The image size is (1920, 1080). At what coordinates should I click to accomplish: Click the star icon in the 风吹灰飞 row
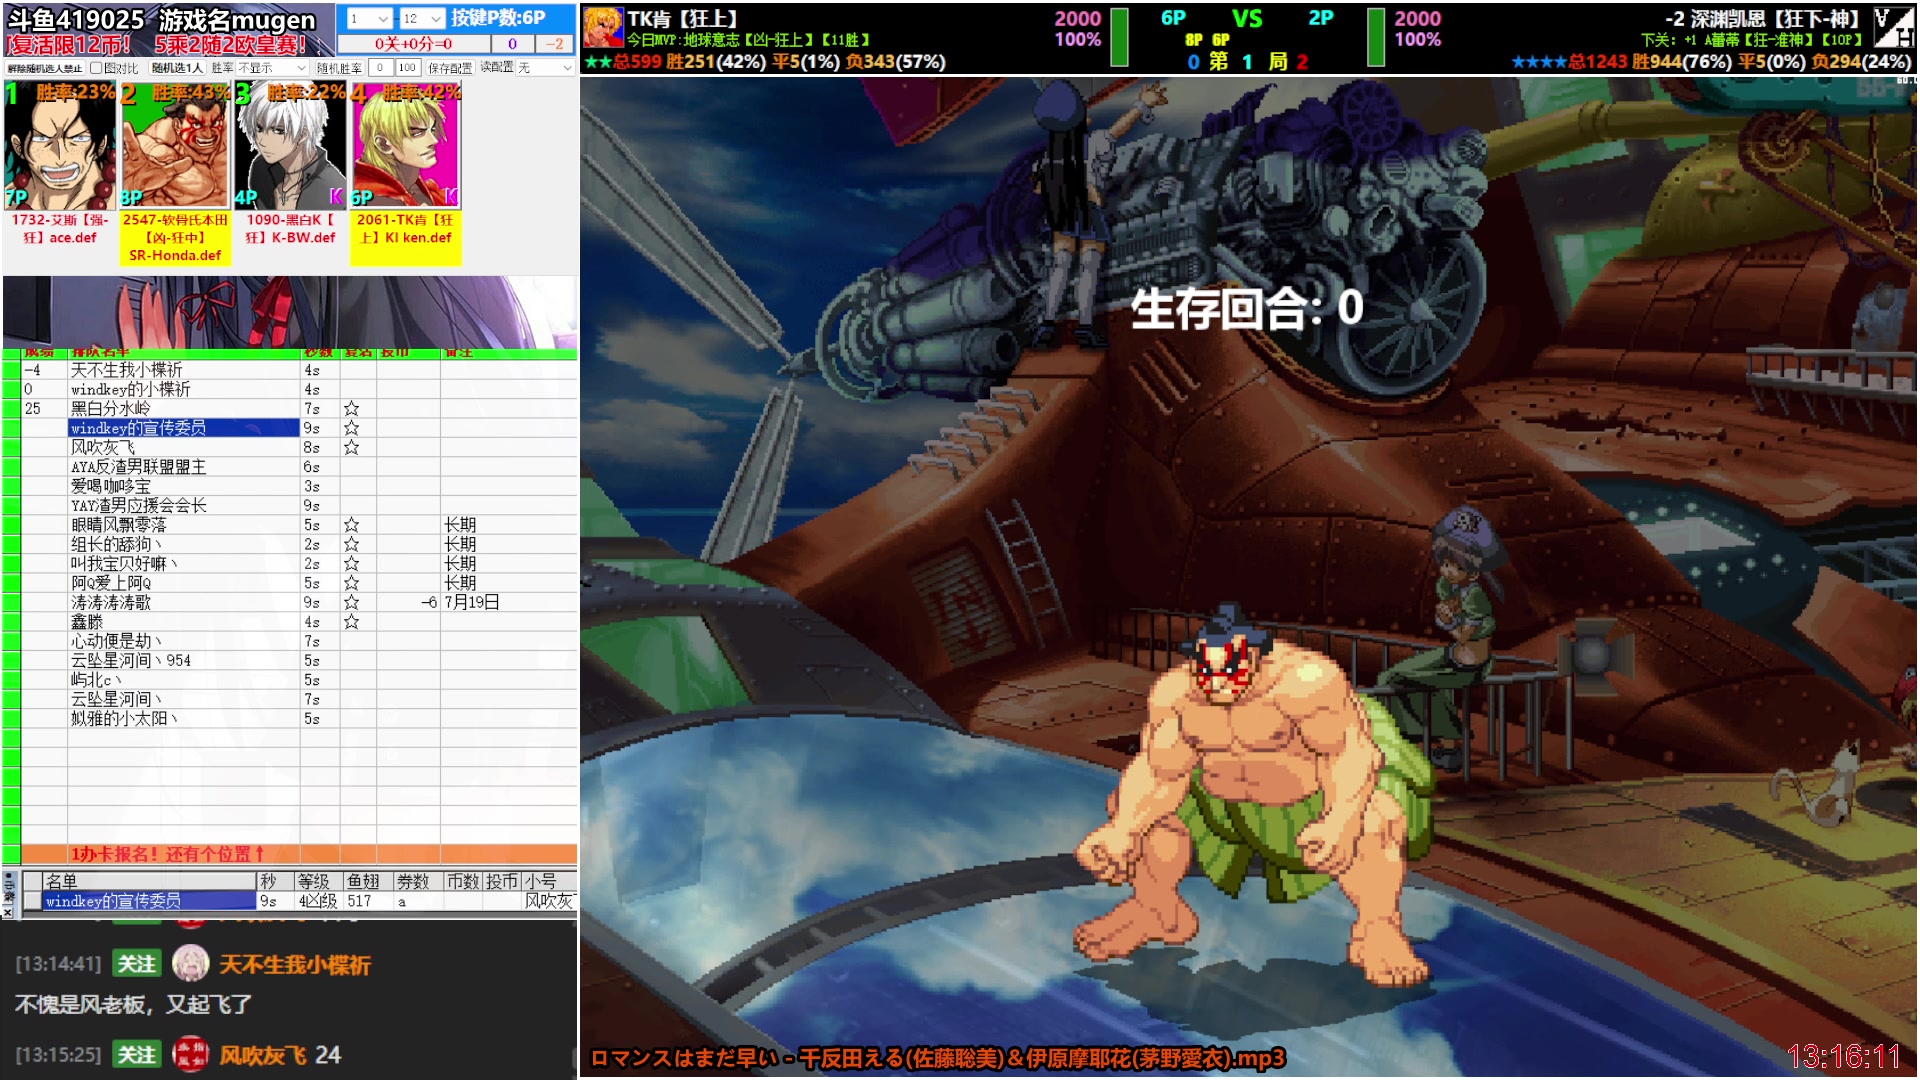[351, 447]
